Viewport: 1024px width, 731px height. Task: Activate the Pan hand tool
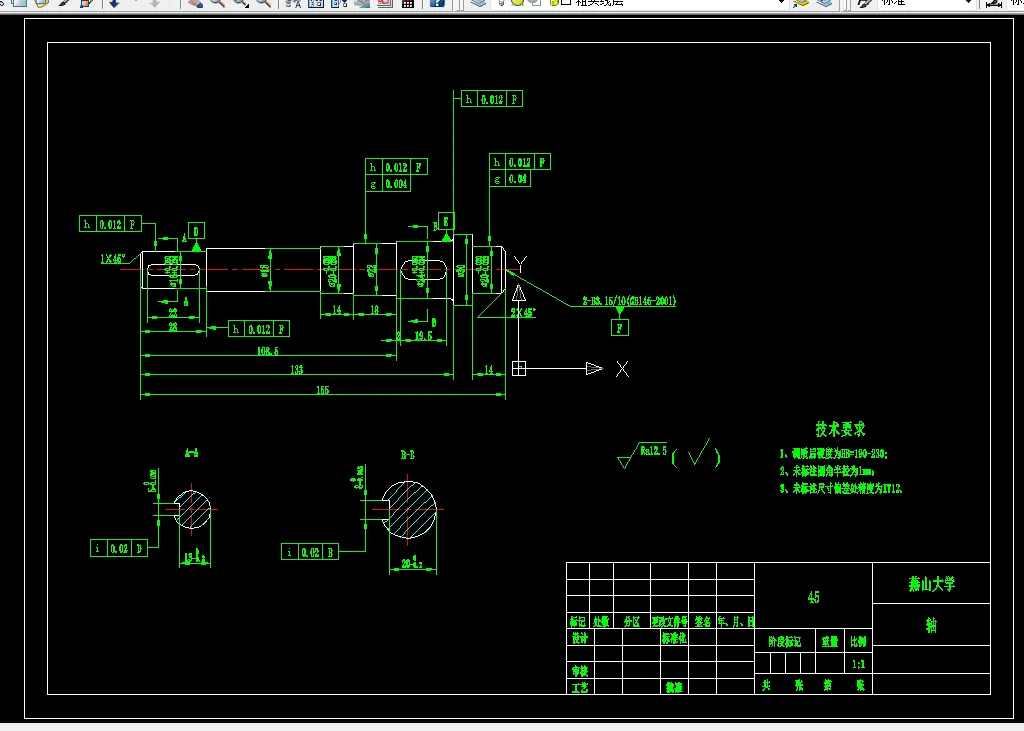(195, 3)
